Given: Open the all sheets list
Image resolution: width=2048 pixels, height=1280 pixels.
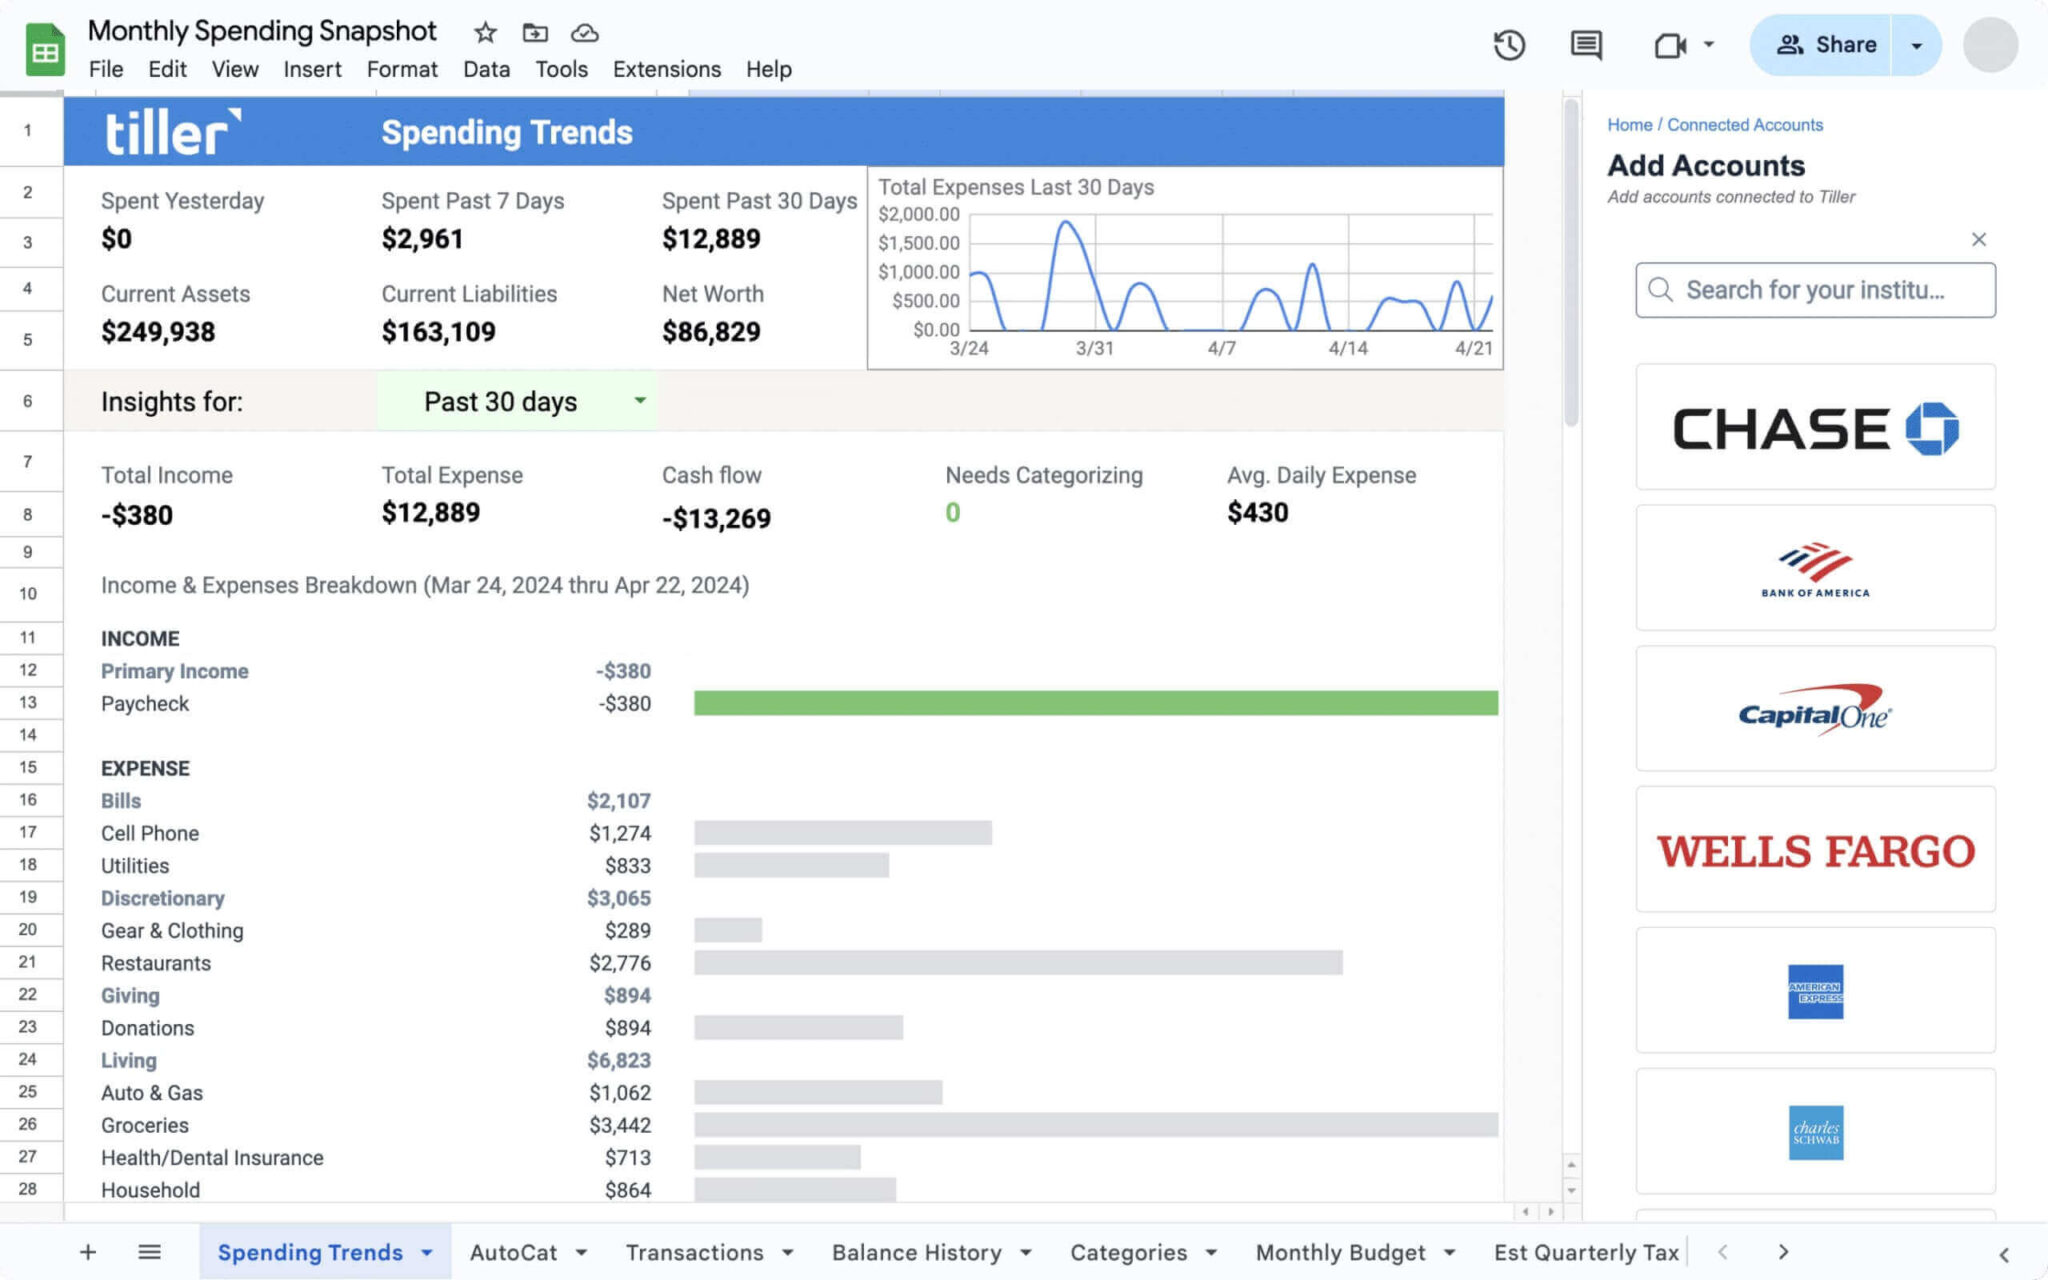Looking at the screenshot, I should (x=149, y=1251).
